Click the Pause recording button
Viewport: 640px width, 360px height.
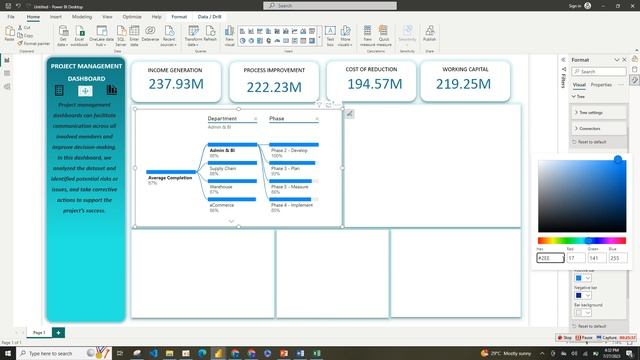point(584,338)
